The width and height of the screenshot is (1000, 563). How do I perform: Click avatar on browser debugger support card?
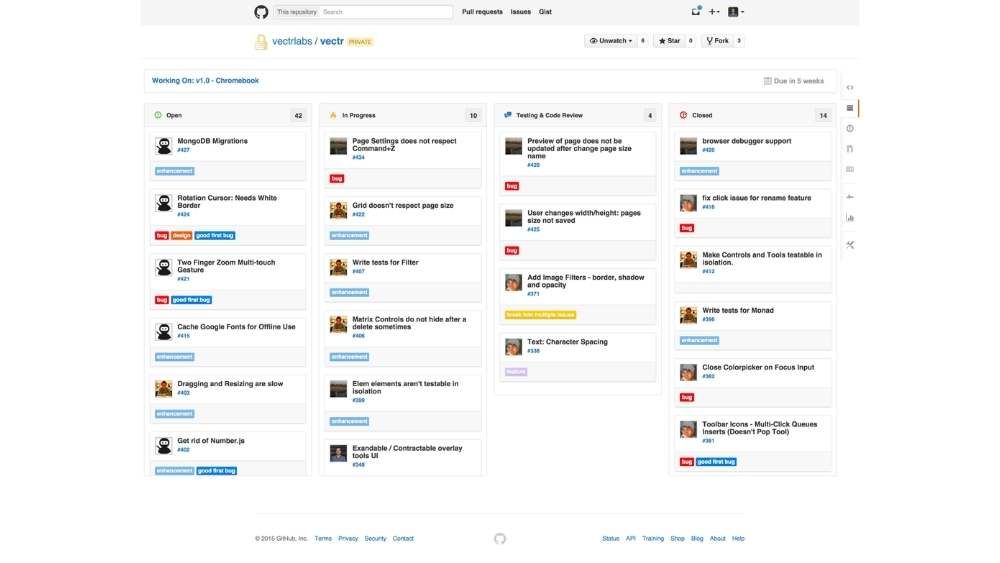tap(688, 146)
